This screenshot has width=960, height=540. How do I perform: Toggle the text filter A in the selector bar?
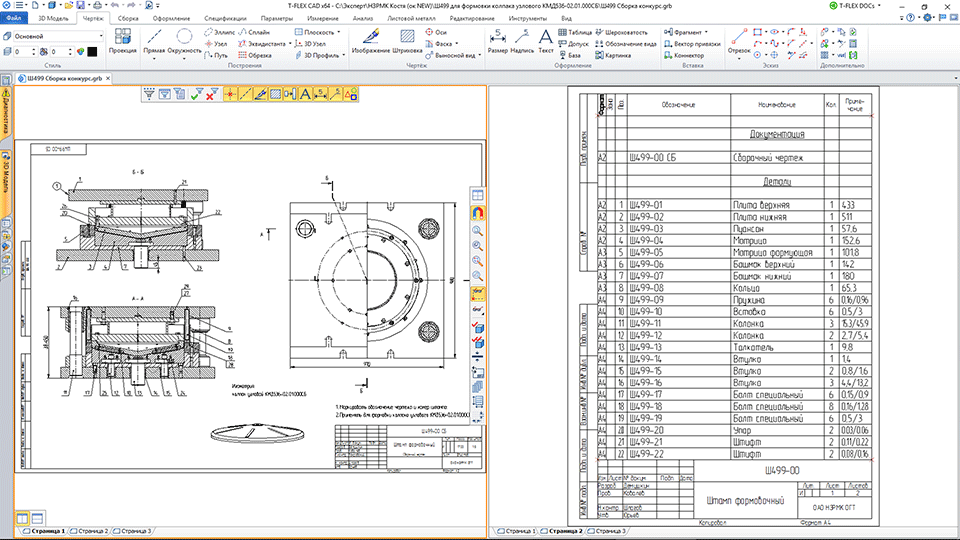coord(305,94)
